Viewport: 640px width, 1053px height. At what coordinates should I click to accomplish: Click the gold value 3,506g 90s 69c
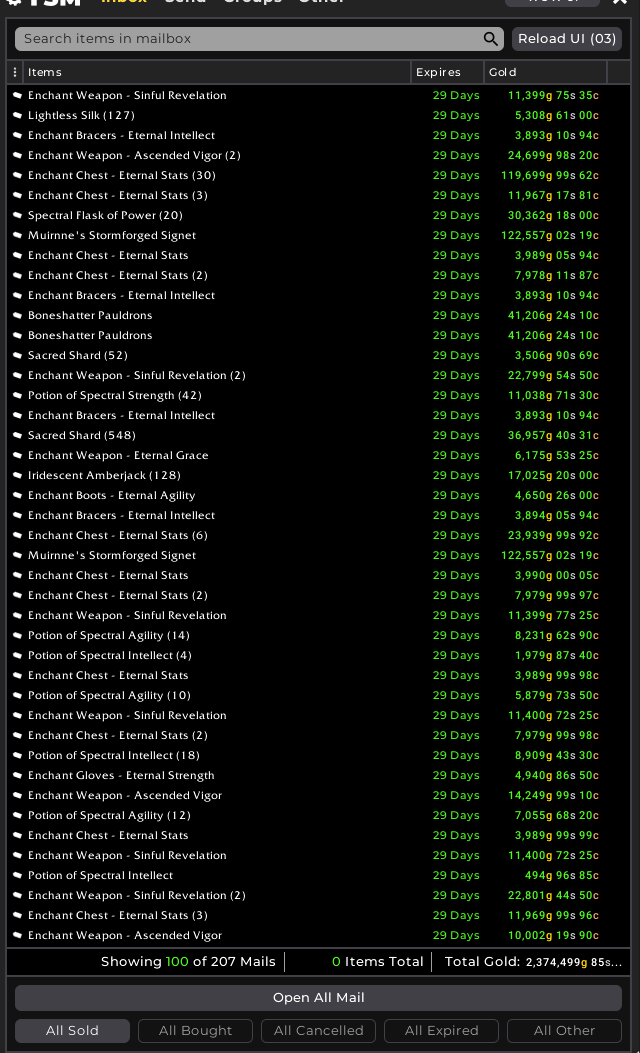click(557, 355)
